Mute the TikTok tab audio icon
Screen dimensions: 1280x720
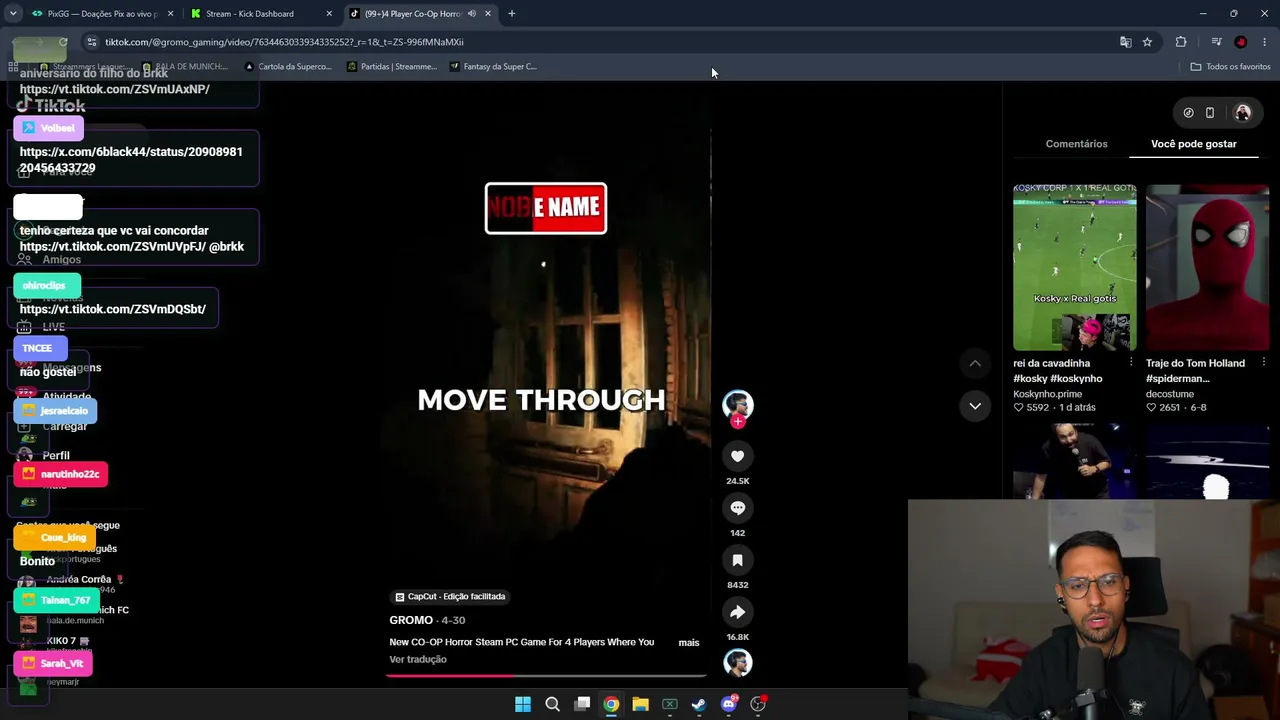click(472, 14)
